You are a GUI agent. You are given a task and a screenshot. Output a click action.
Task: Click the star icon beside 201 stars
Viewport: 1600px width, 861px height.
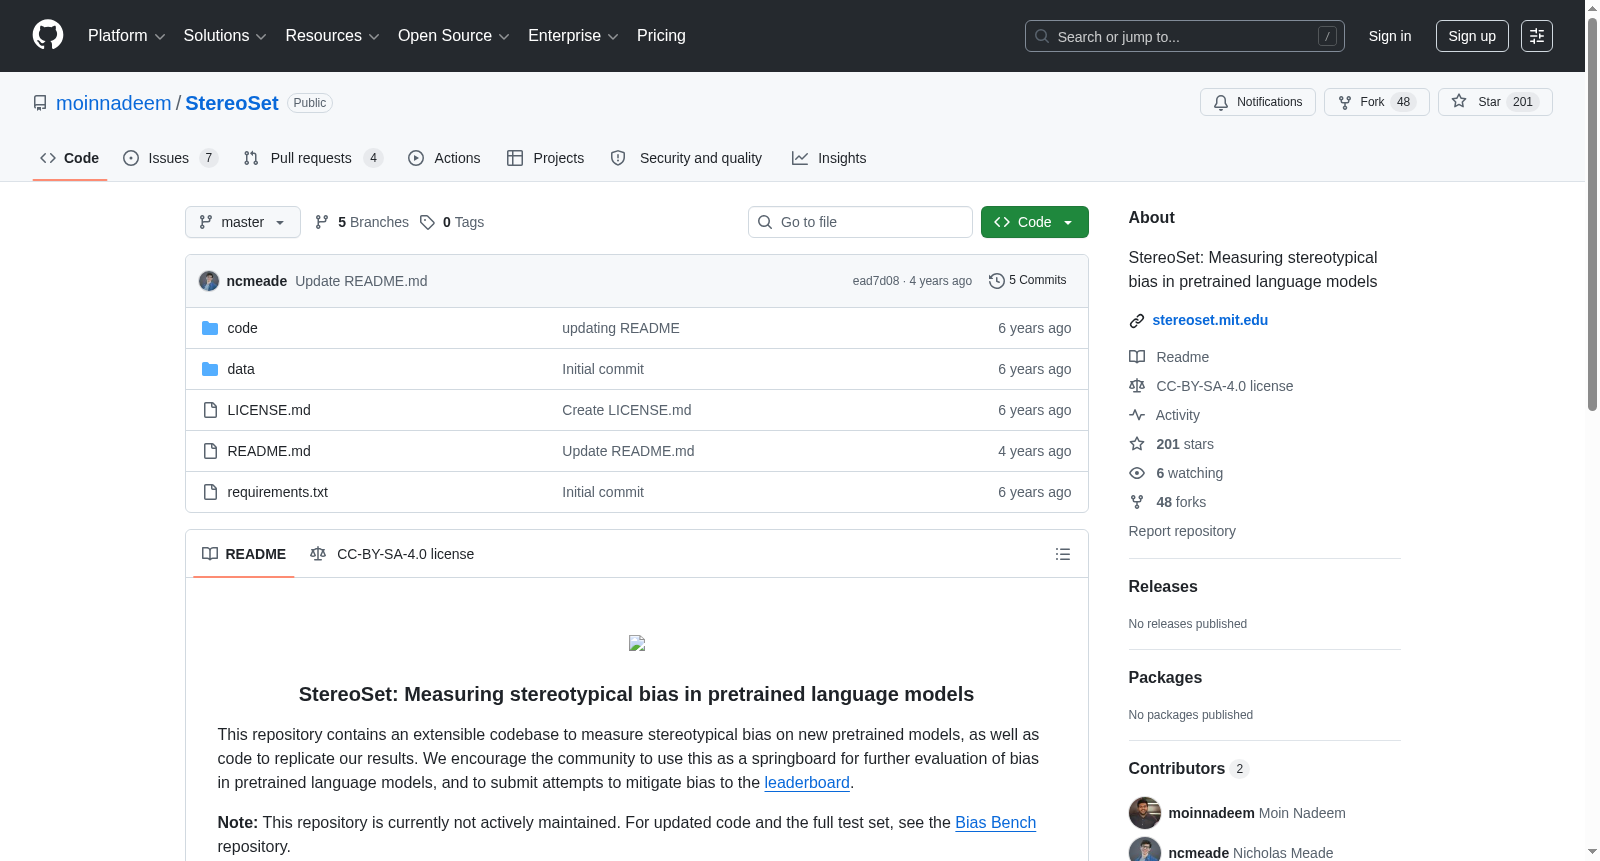(x=1137, y=444)
